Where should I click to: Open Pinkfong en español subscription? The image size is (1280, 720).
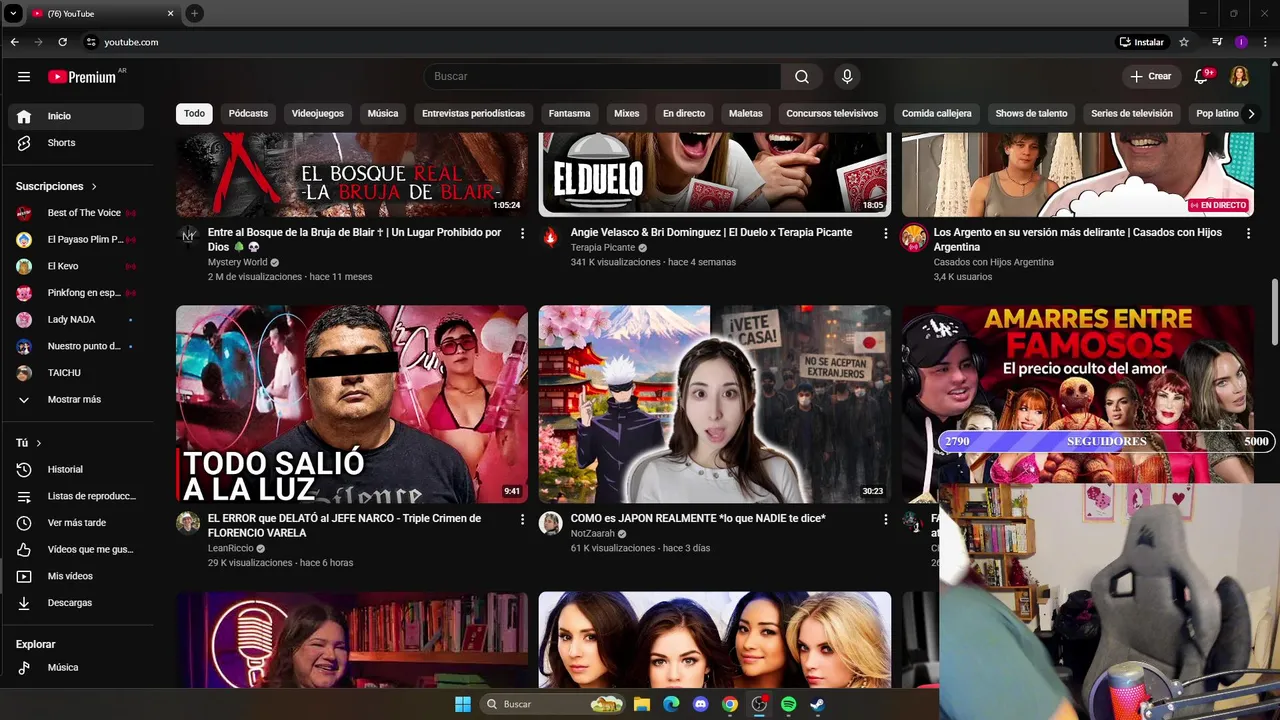76,293
